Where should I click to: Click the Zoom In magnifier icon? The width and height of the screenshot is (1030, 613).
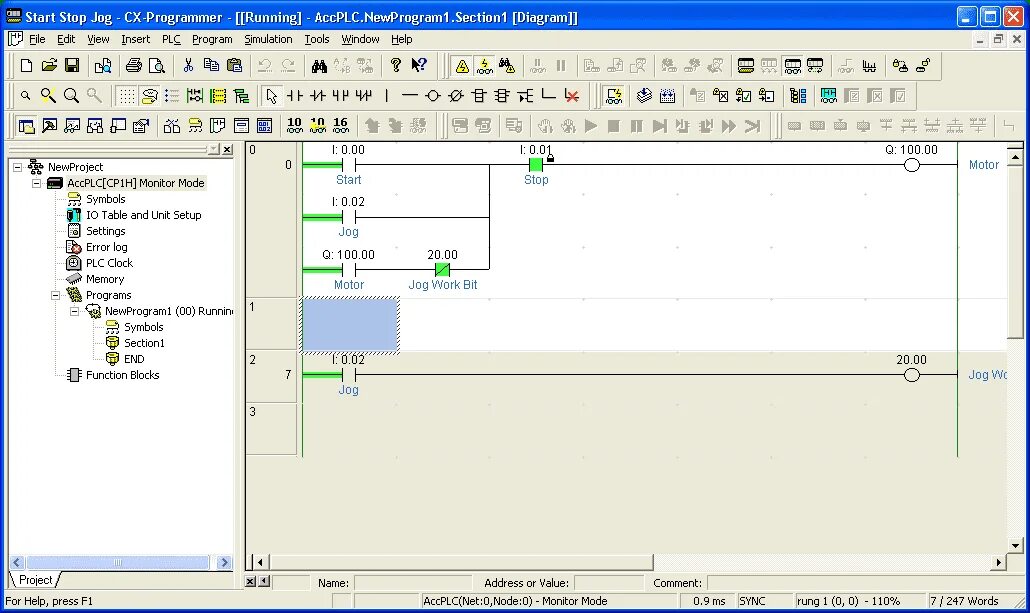tap(72, 96)
